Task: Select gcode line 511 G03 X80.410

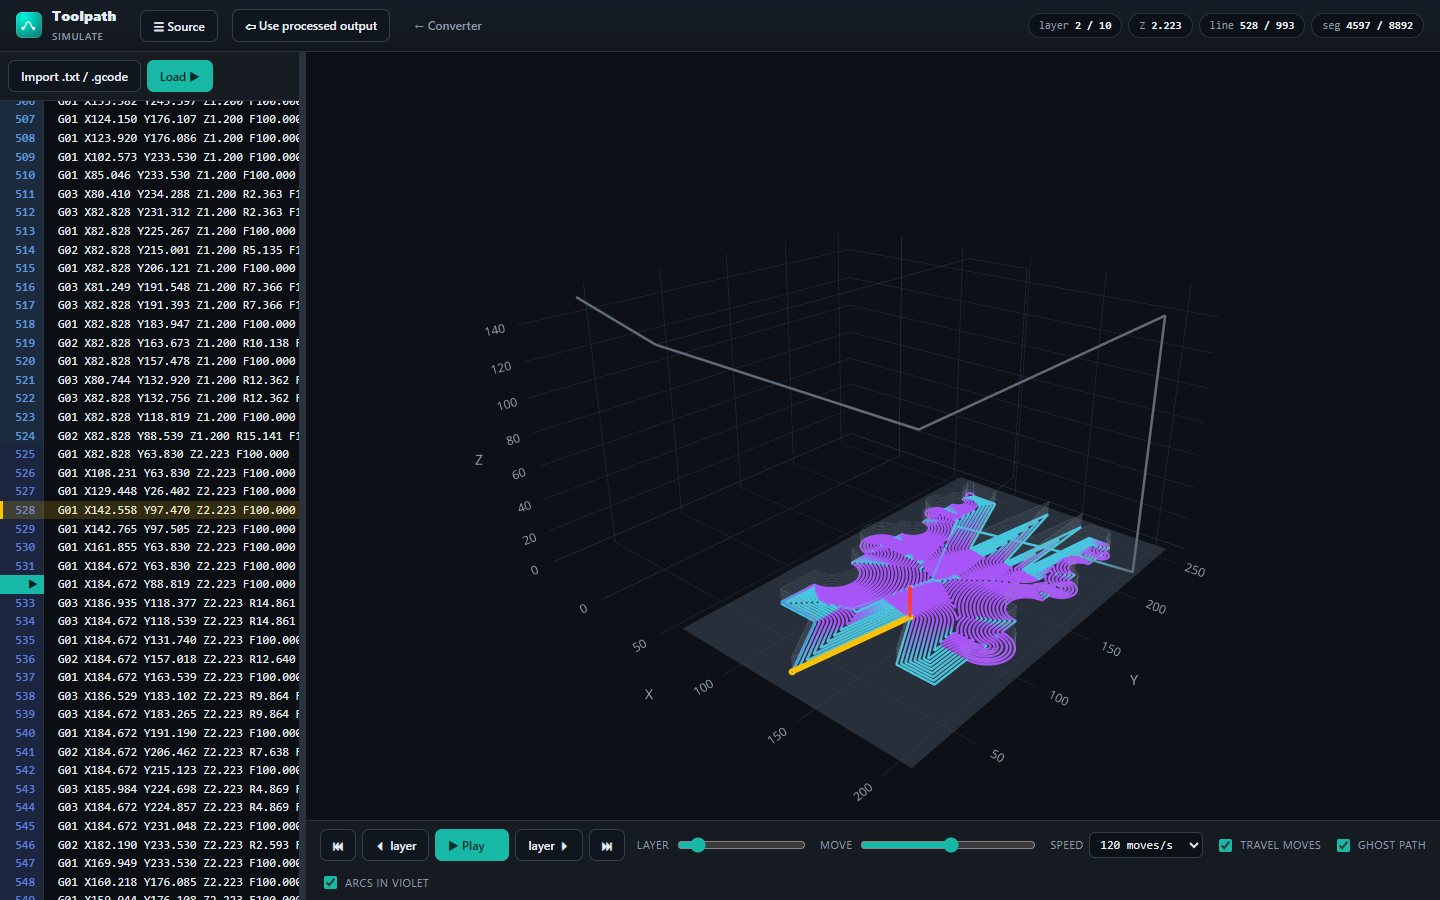Action: [x=150, y=194]
